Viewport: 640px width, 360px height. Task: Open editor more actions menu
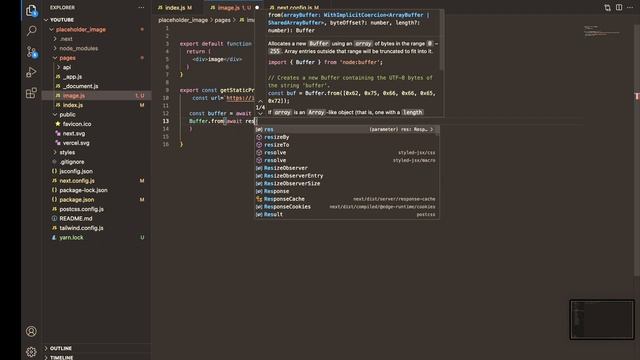point(630,7)
